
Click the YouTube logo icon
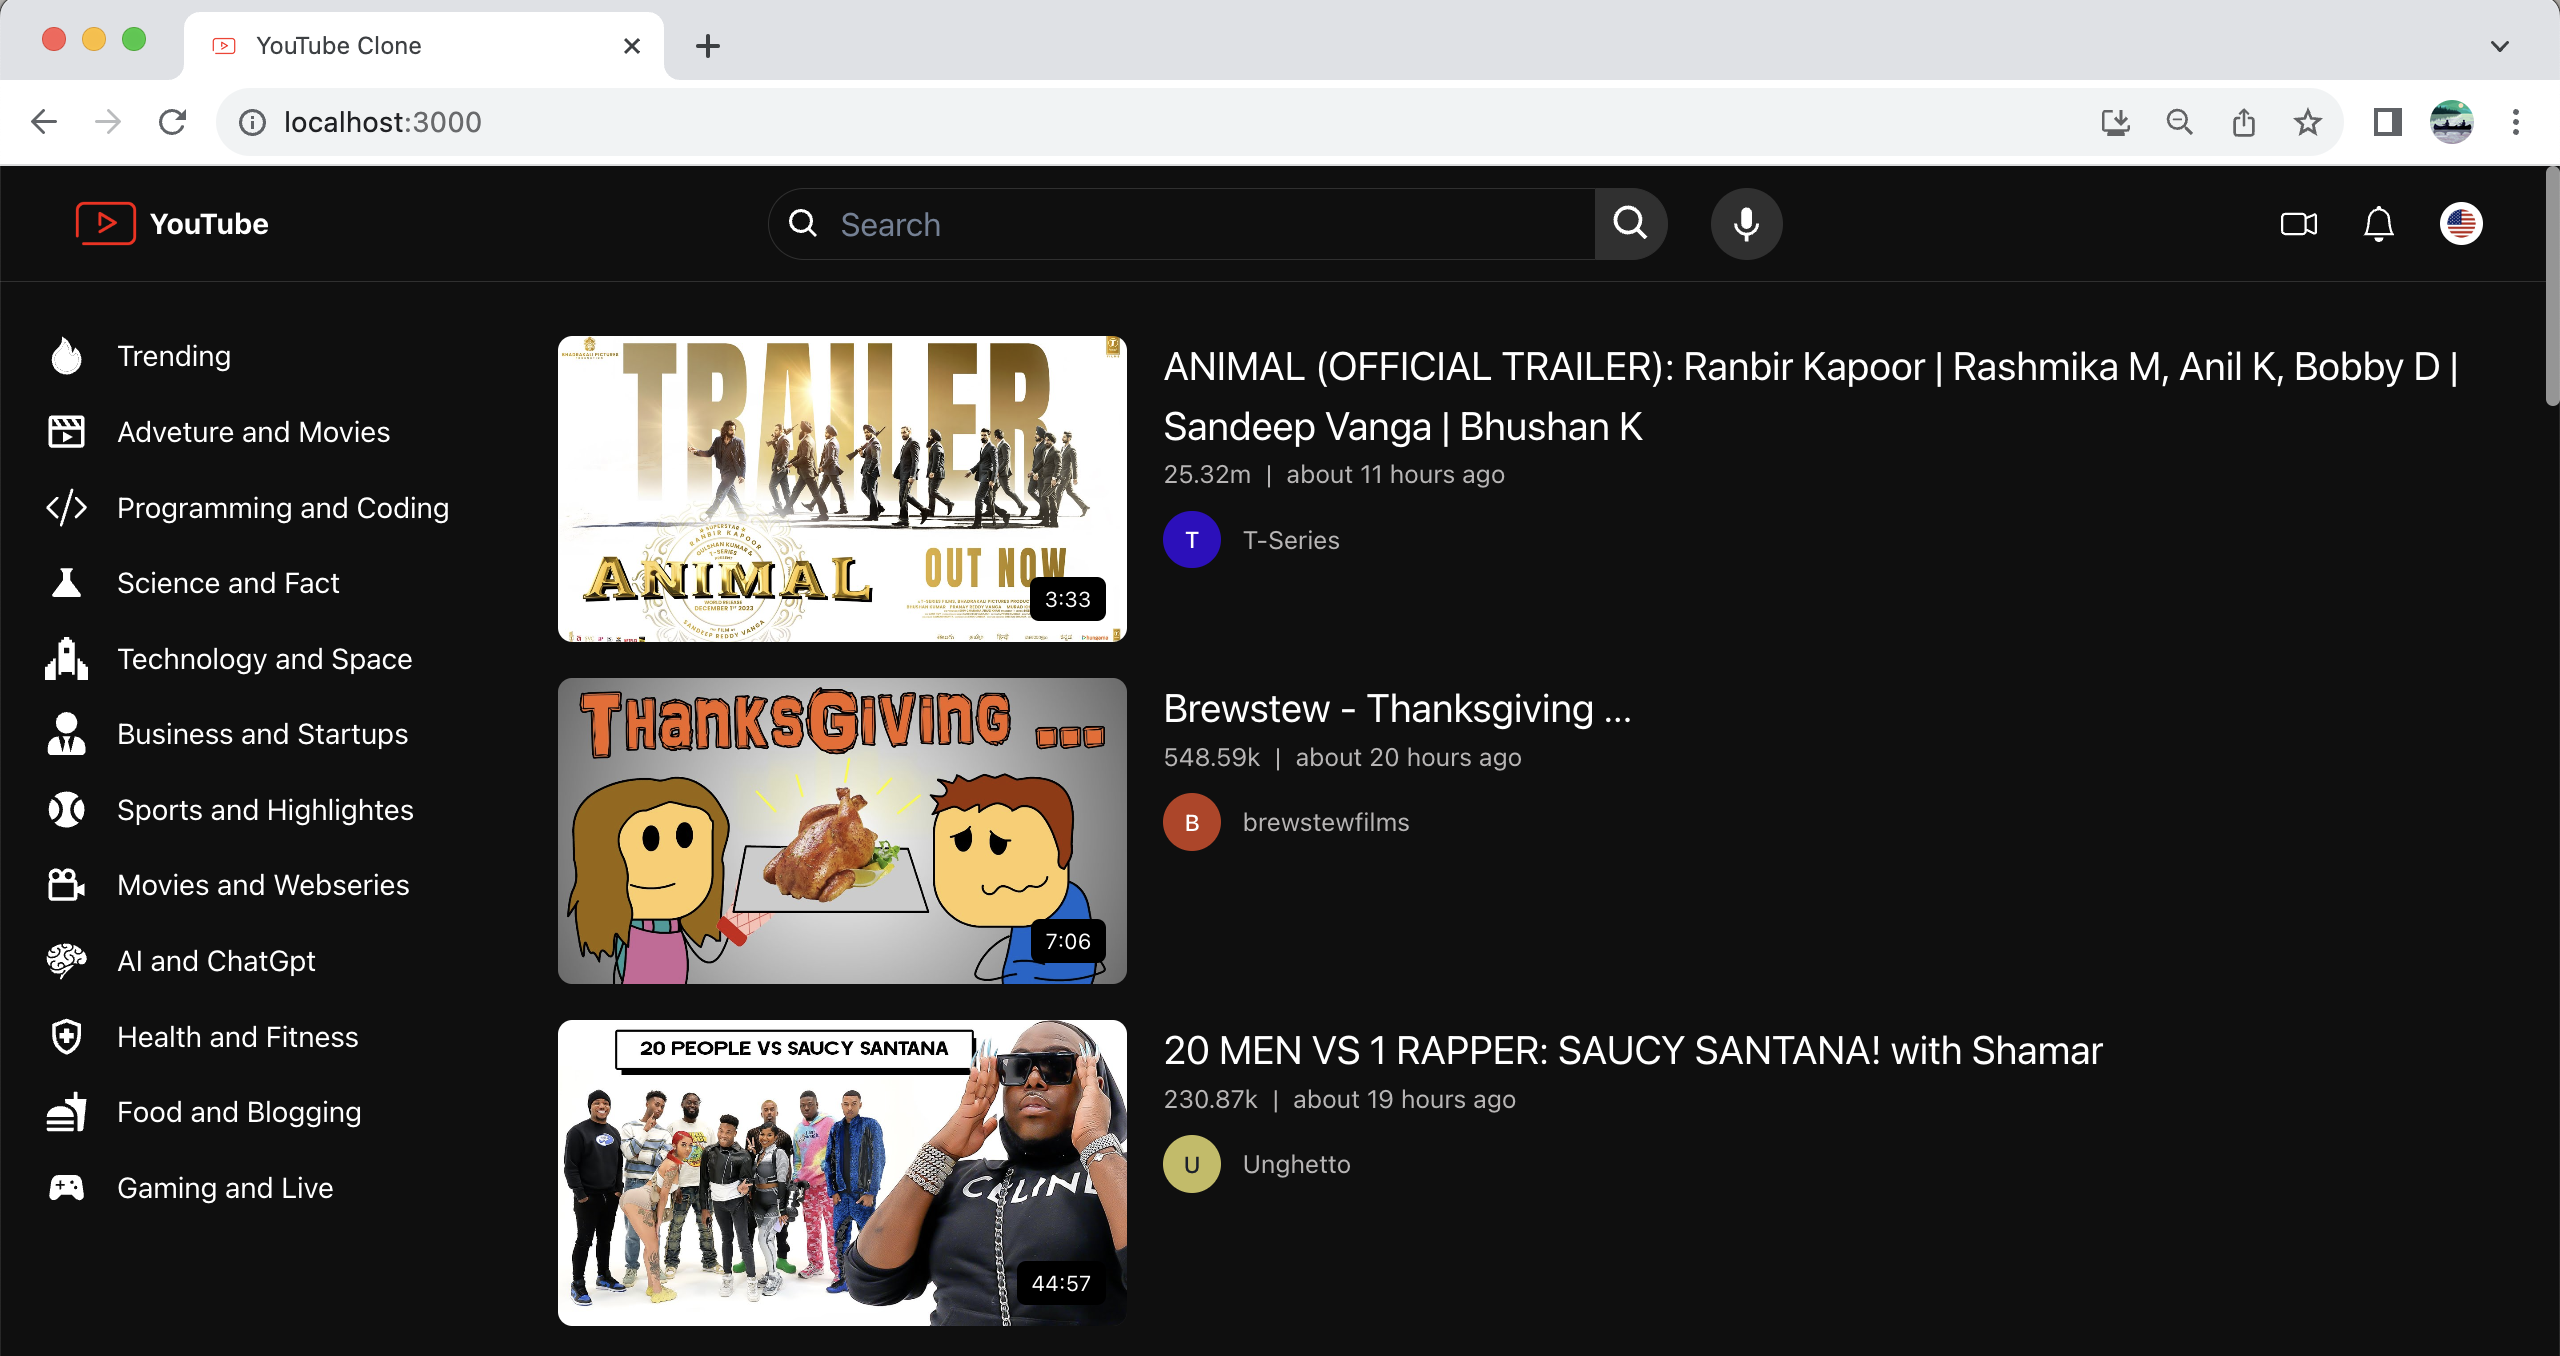point(105,223)
